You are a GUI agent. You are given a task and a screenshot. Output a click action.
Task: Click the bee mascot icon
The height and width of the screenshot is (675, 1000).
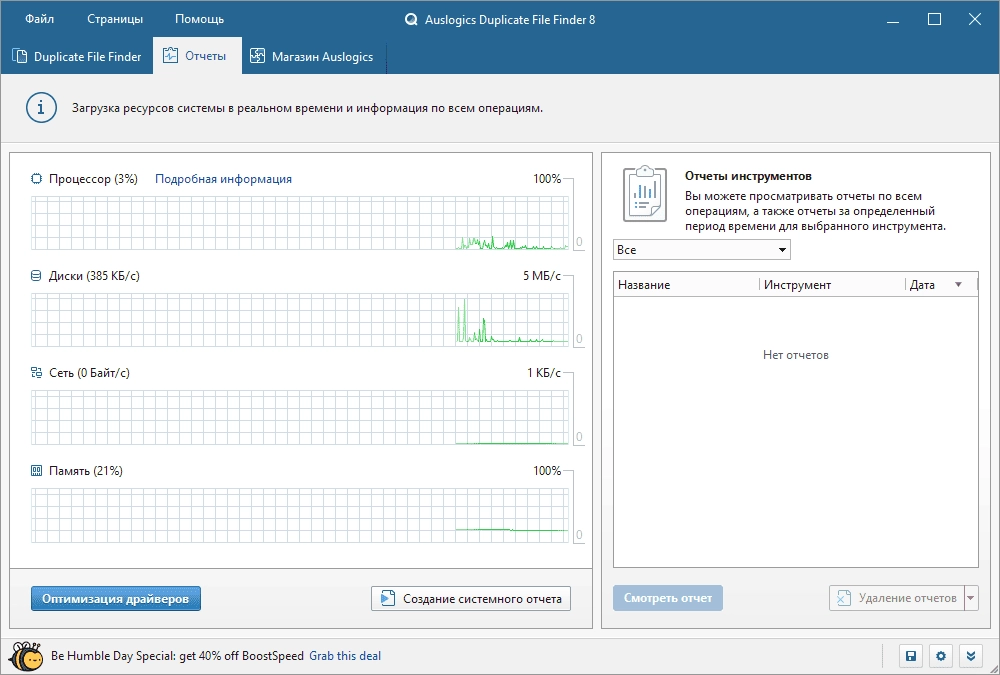click(26, 656)
